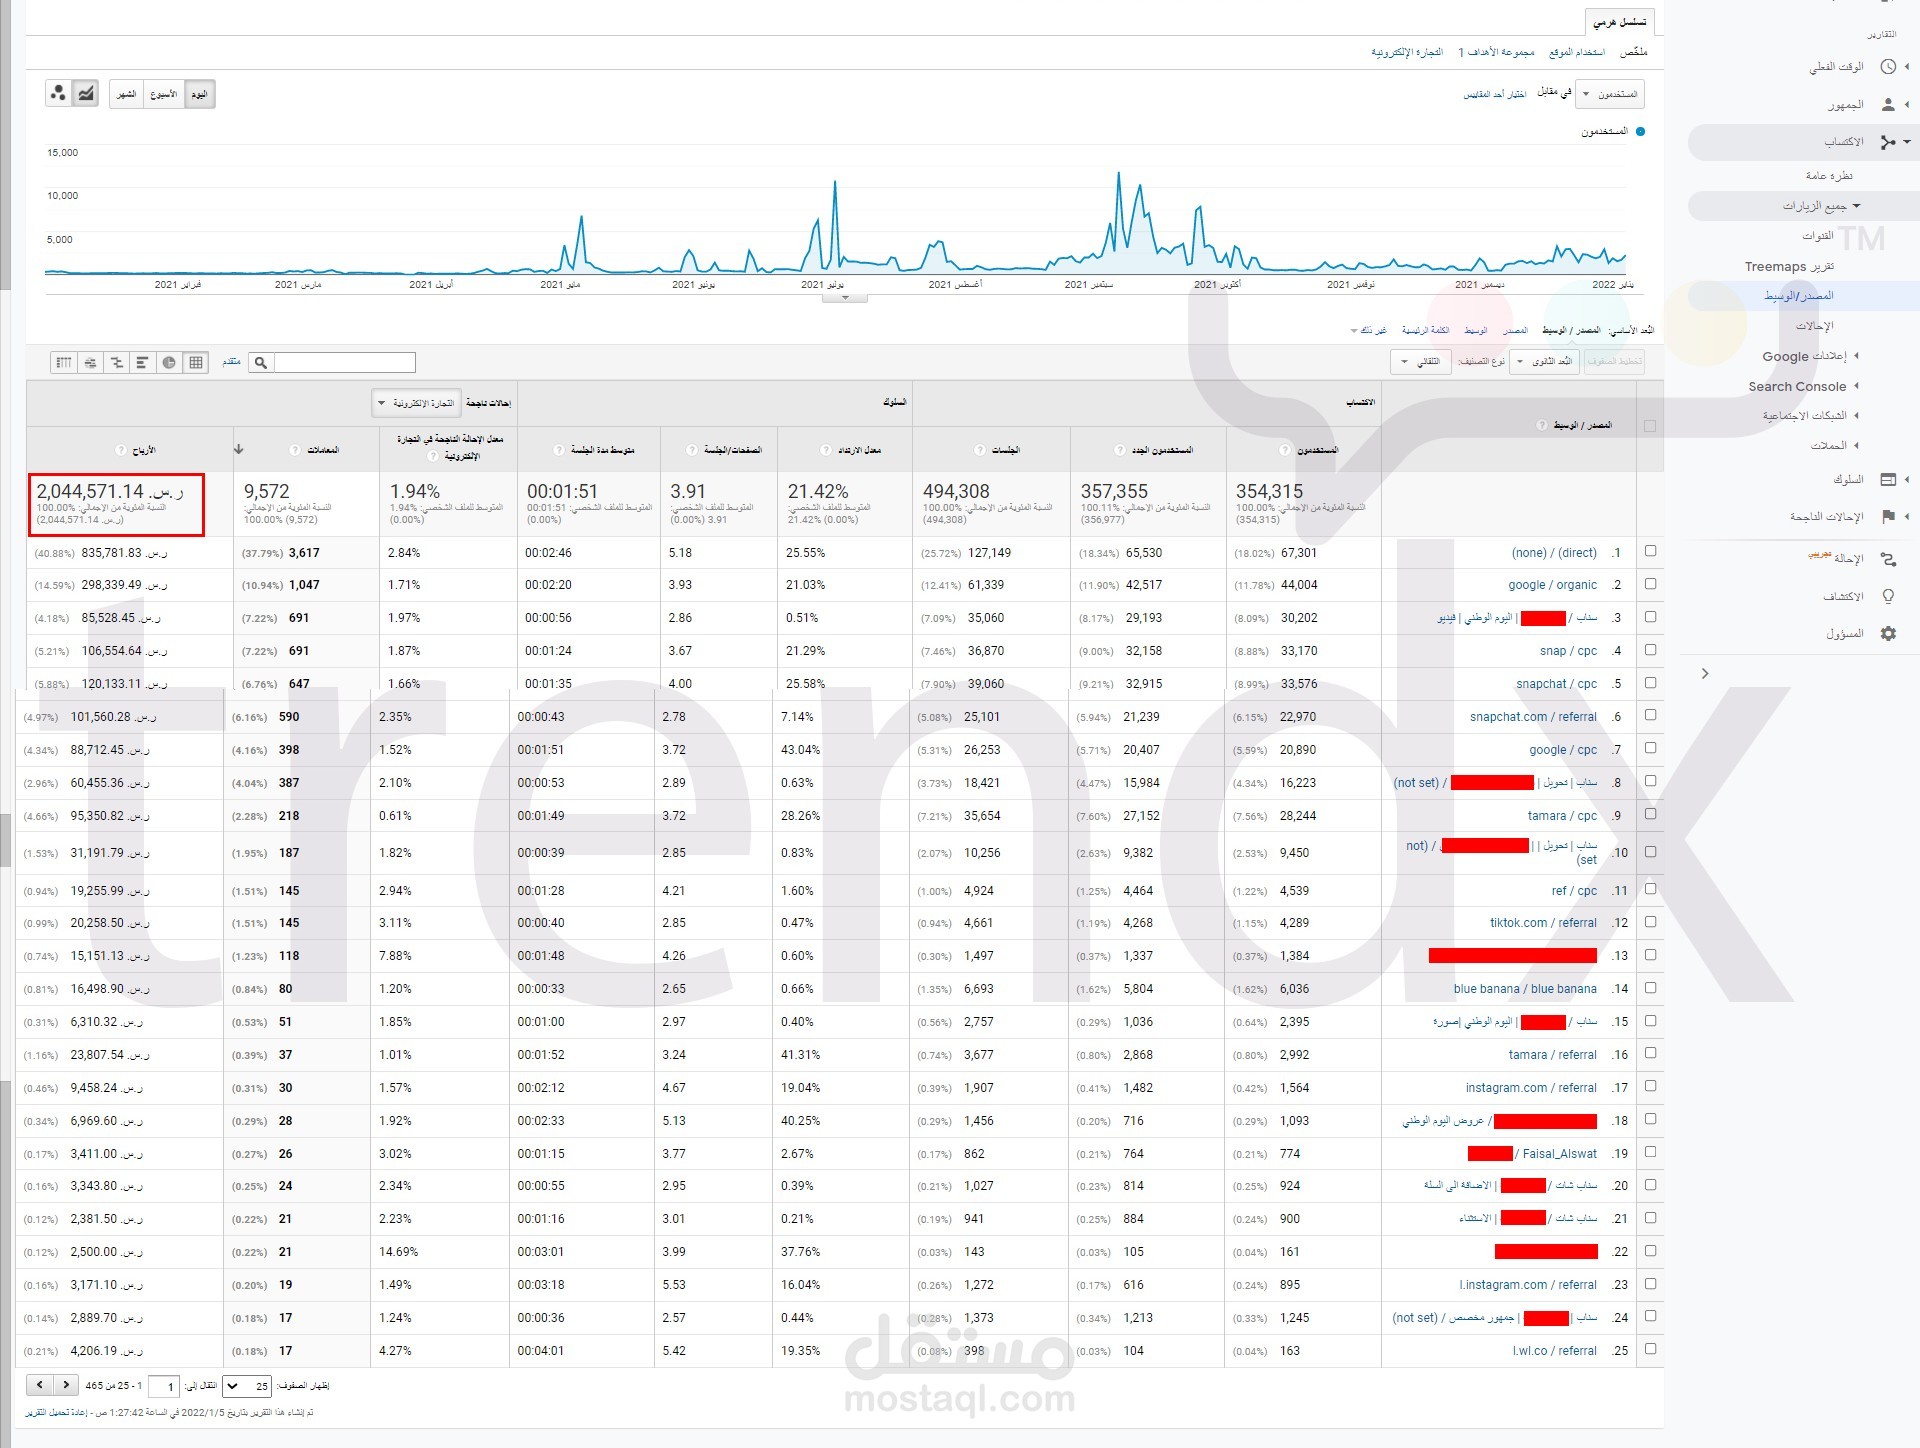The height and width of the screenshot is (1448, 1920).
Task: Open the secondary dimension dropdown
Action: pos(1544,362)
